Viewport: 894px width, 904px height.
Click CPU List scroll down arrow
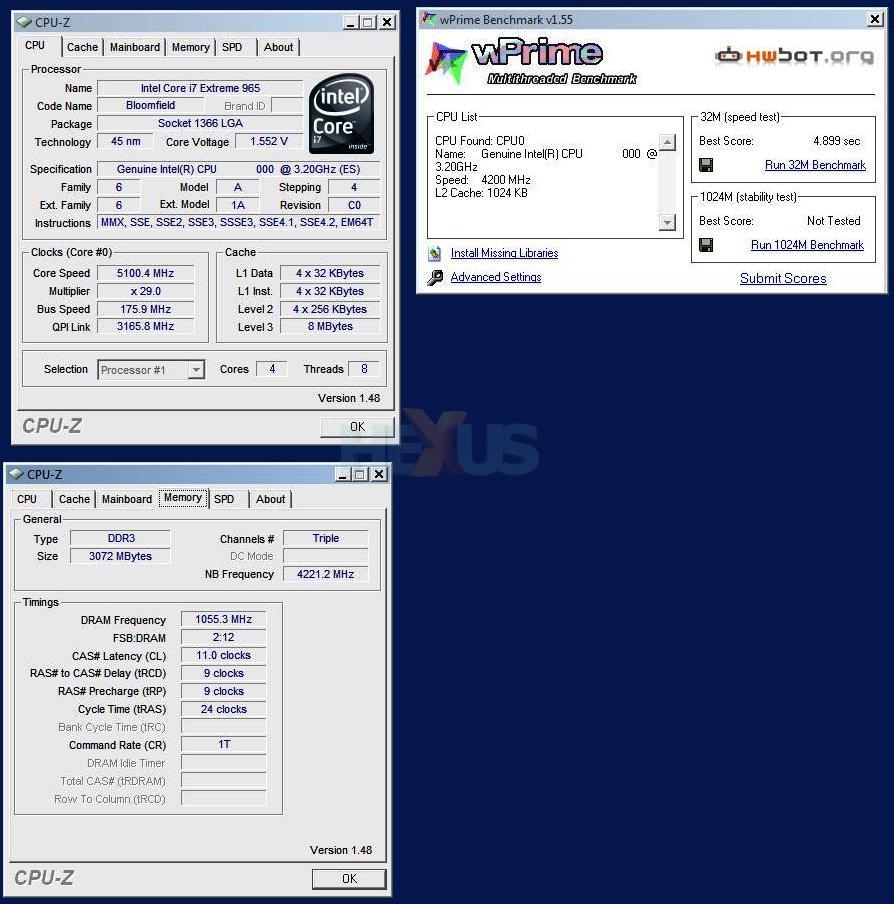pyautogui.click(x=667, y=222)
